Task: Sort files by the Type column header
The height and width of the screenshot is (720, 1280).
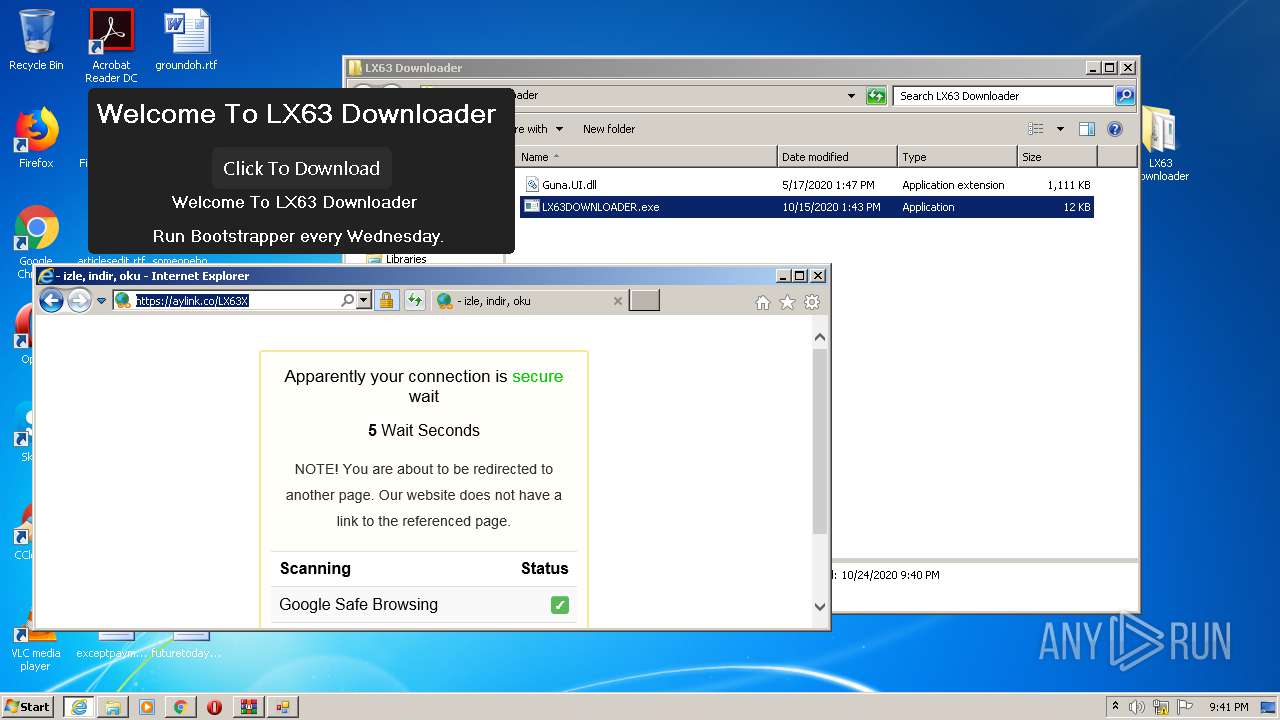Action: pos(957,157)
